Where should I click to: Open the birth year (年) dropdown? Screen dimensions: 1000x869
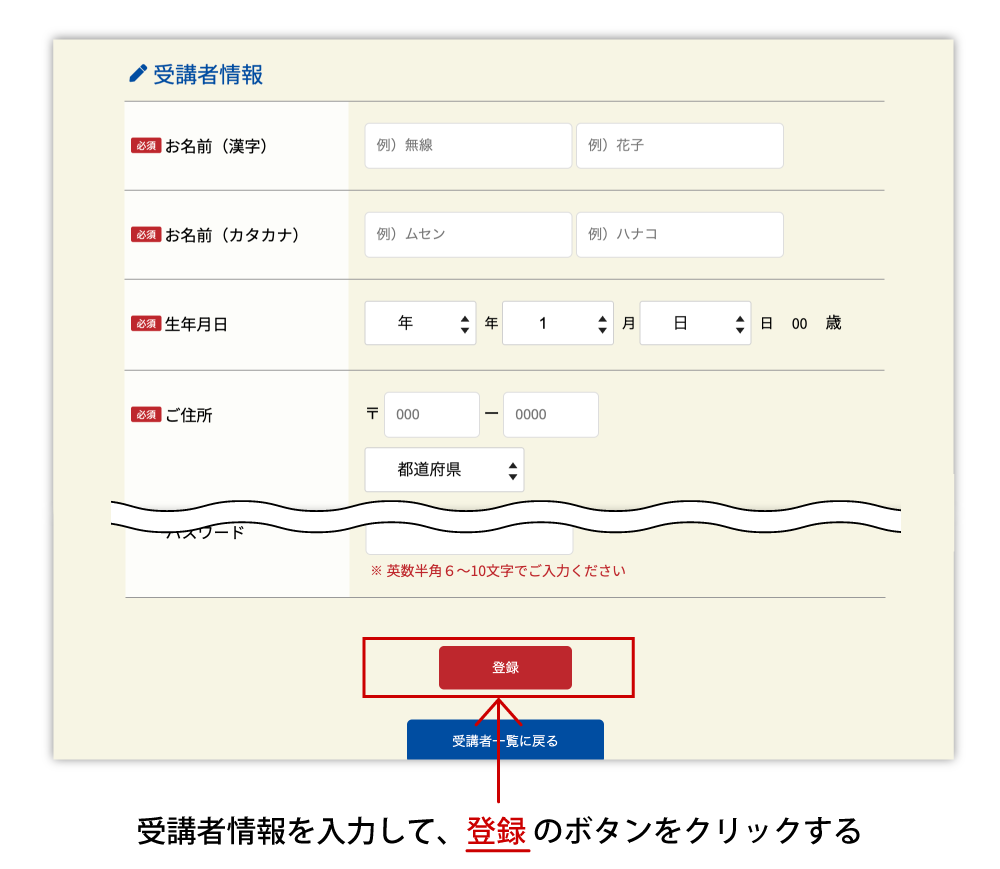click(x=420, y=323)
